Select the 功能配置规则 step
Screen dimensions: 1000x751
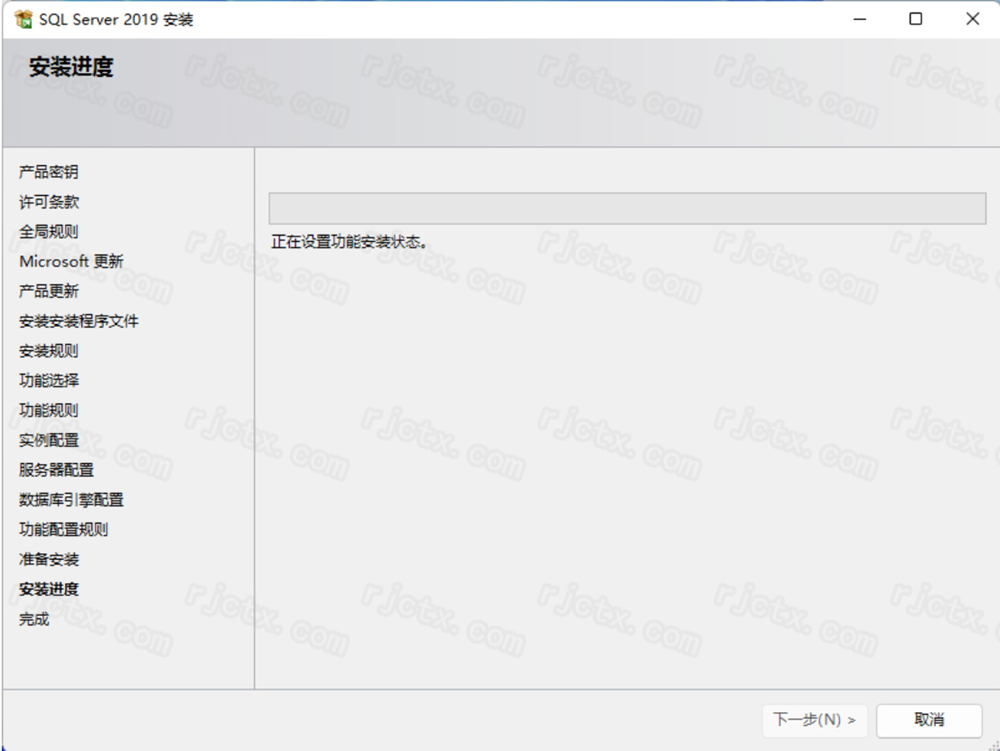coord(64,530)
